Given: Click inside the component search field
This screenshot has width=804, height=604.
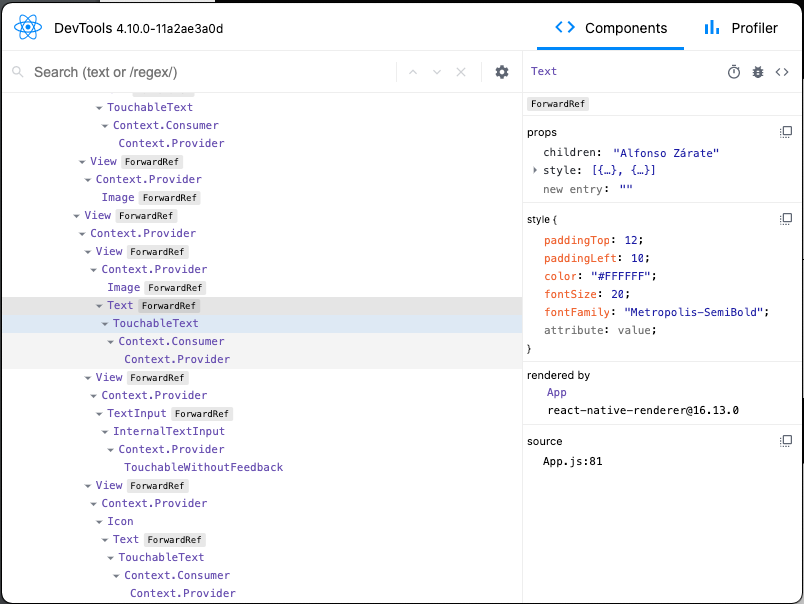Looking at the screenshot, I should pyautogui.click(x=200, y=73).
